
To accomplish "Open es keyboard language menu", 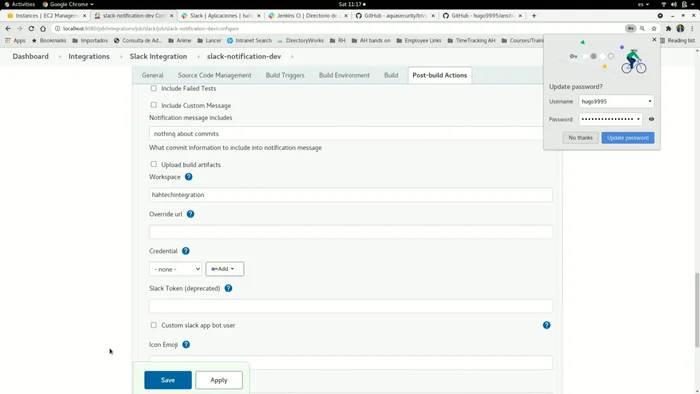I will (643, 4).
